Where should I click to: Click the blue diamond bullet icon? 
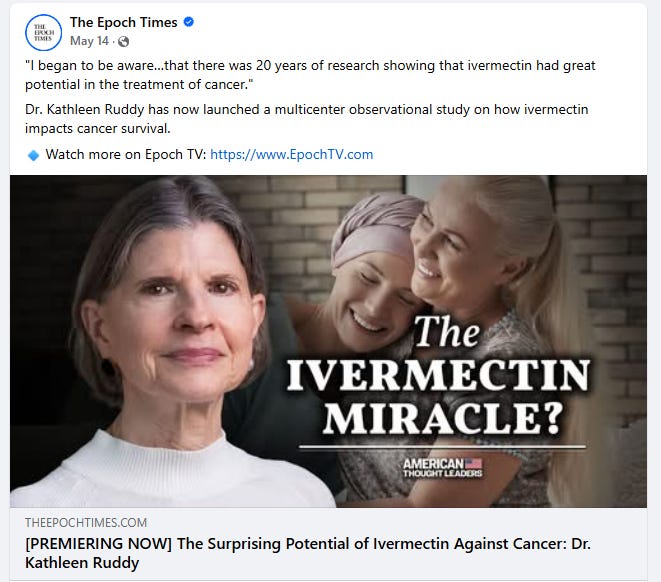pyautogui.click(x=33, y=155)
